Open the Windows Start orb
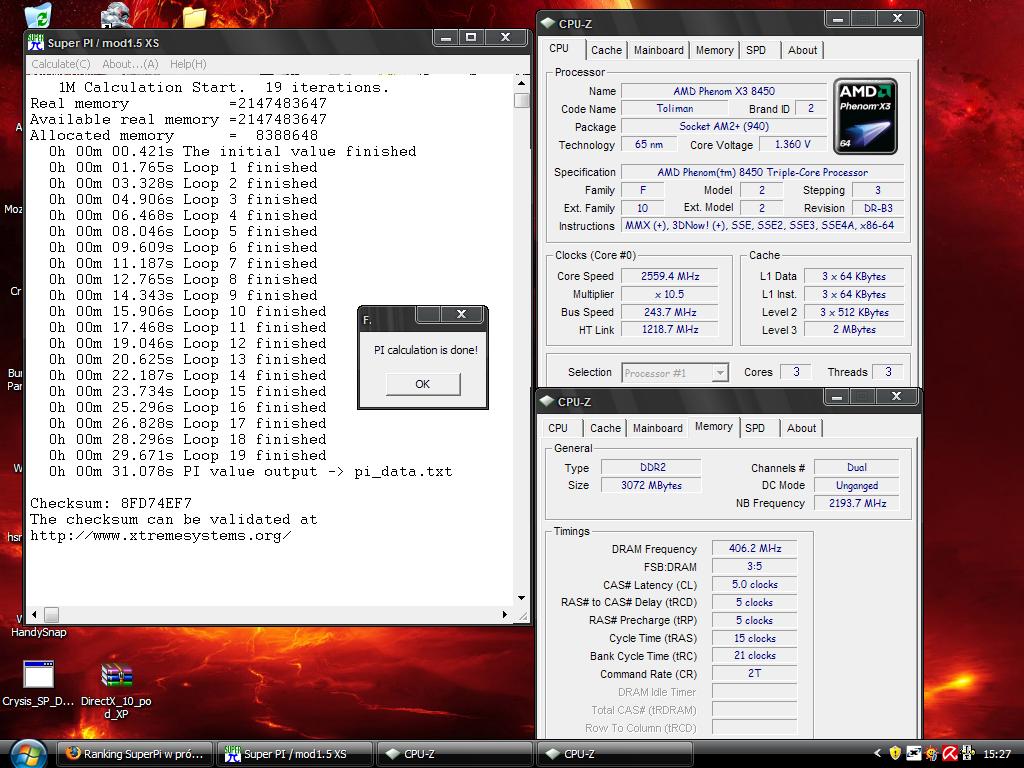This screenshot has width=1024, height=768. (28, 754)
